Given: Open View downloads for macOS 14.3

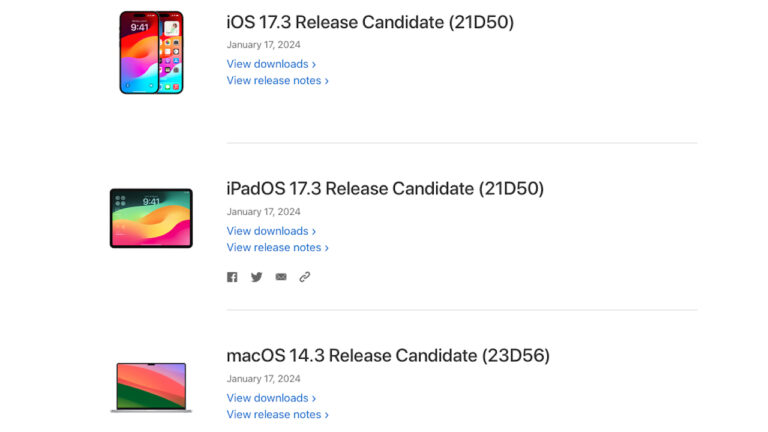Looking at the screenshot, I should point(271,398).
